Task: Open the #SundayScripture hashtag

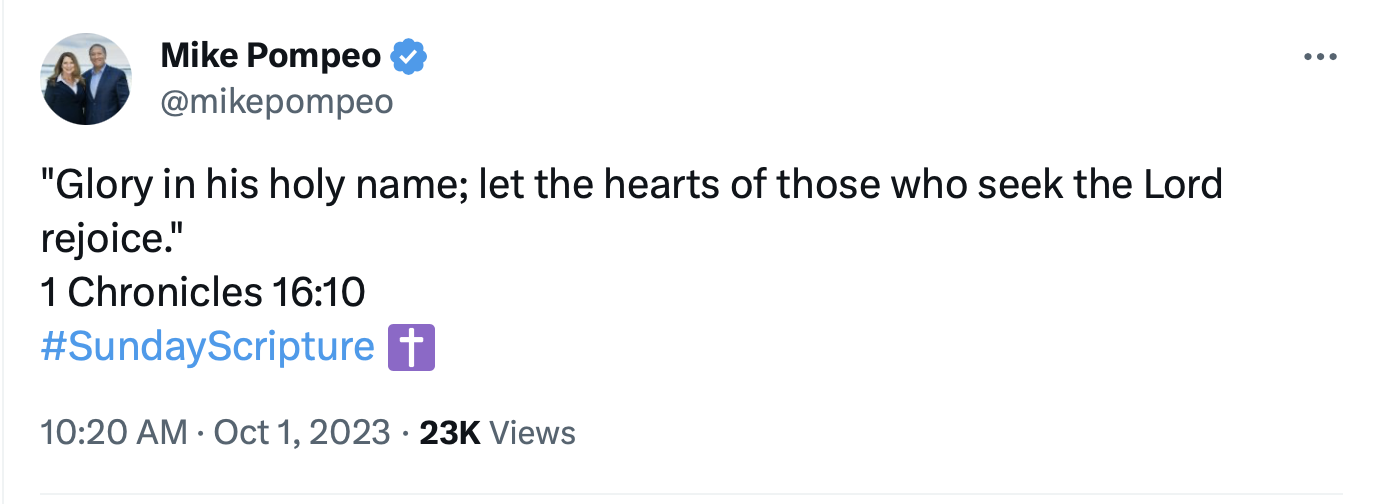Action: (207, 347)
